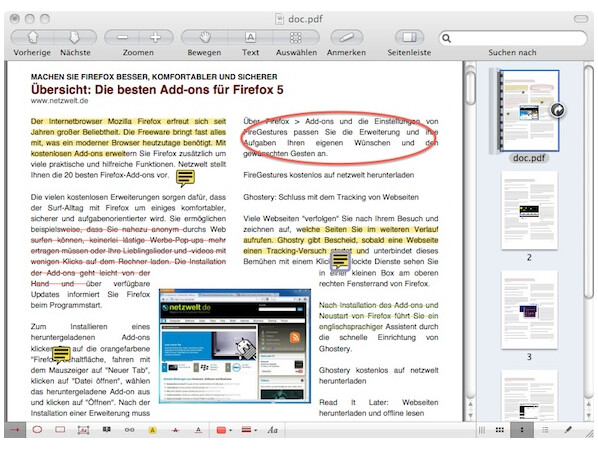Click the sidebar thumbnail scrollbar thumb
This screenshot has height=449, width=598.
(589, 182)
